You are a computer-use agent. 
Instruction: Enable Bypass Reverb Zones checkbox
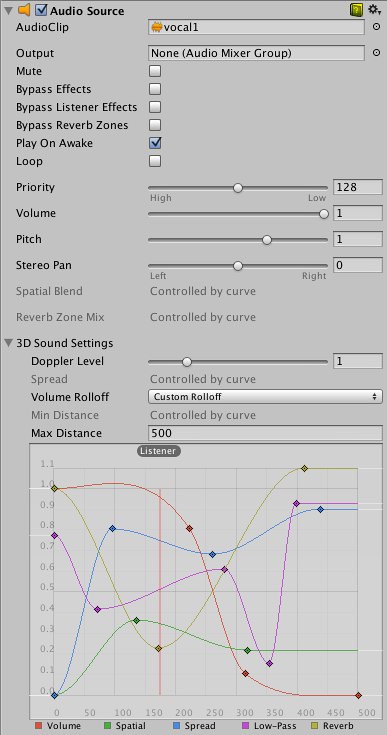tap(155, 125)
